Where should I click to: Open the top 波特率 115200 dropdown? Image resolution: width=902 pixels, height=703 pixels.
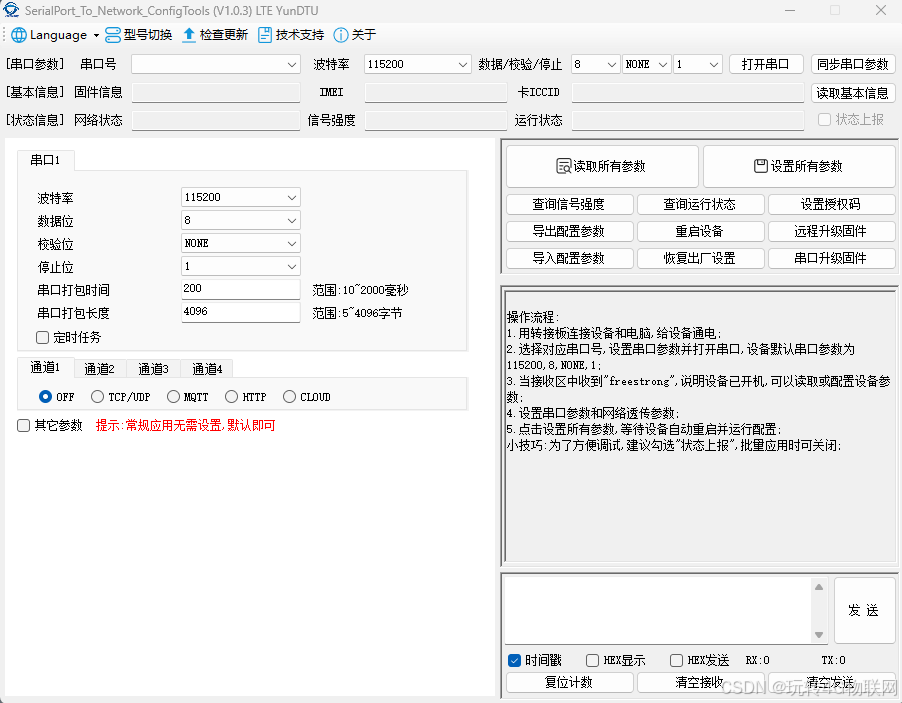pyautogui.click(x=463, y=64)
